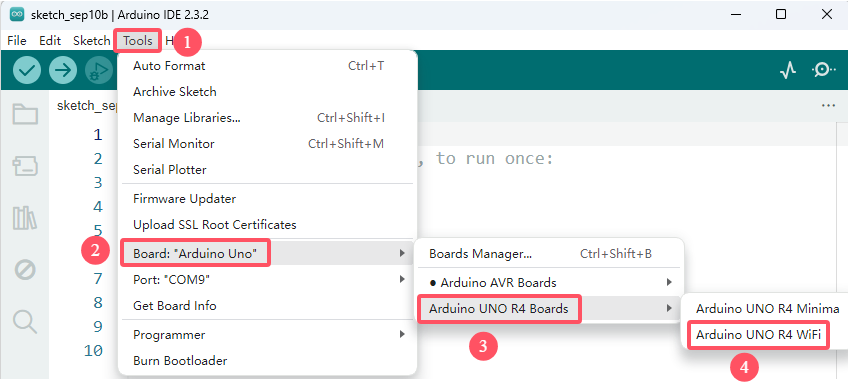This screenshot has height=382, width=848.
Task: Select Serial Plotter menu entry
Action: tap(267, 170)
